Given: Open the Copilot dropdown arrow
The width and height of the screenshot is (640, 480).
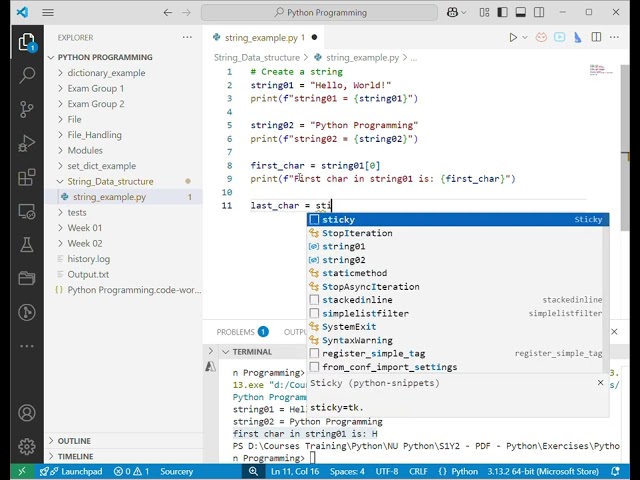Looking at the screenshot, I should [464, 13].
